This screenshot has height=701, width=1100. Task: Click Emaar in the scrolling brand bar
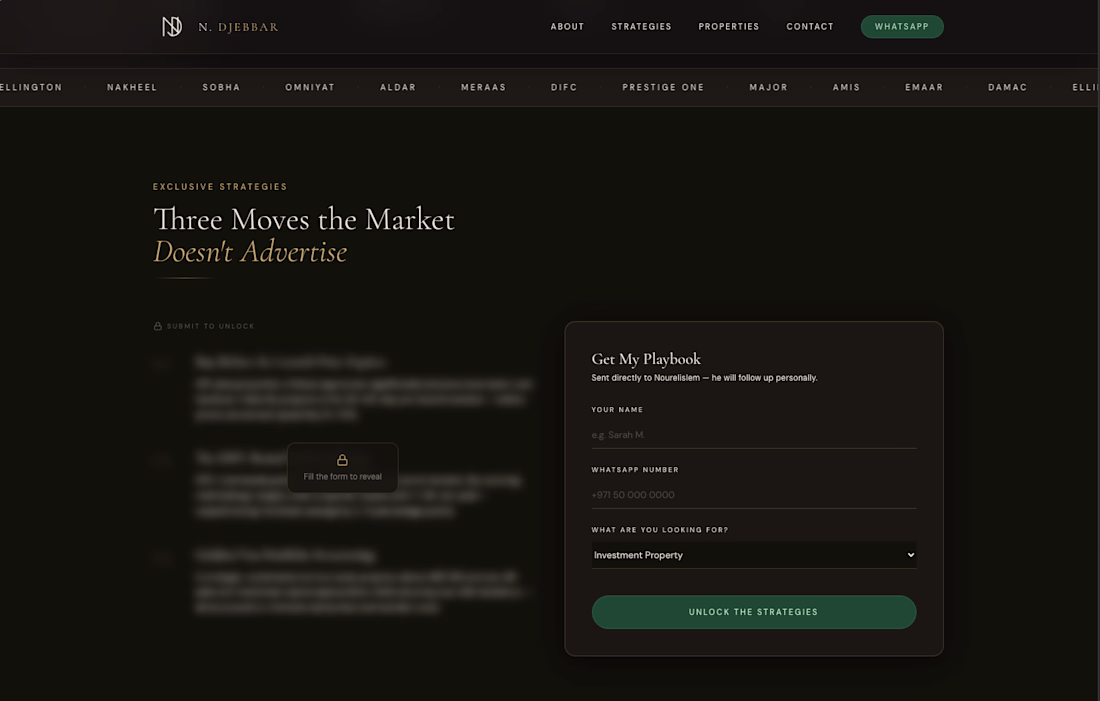click(x=924, y=87)
